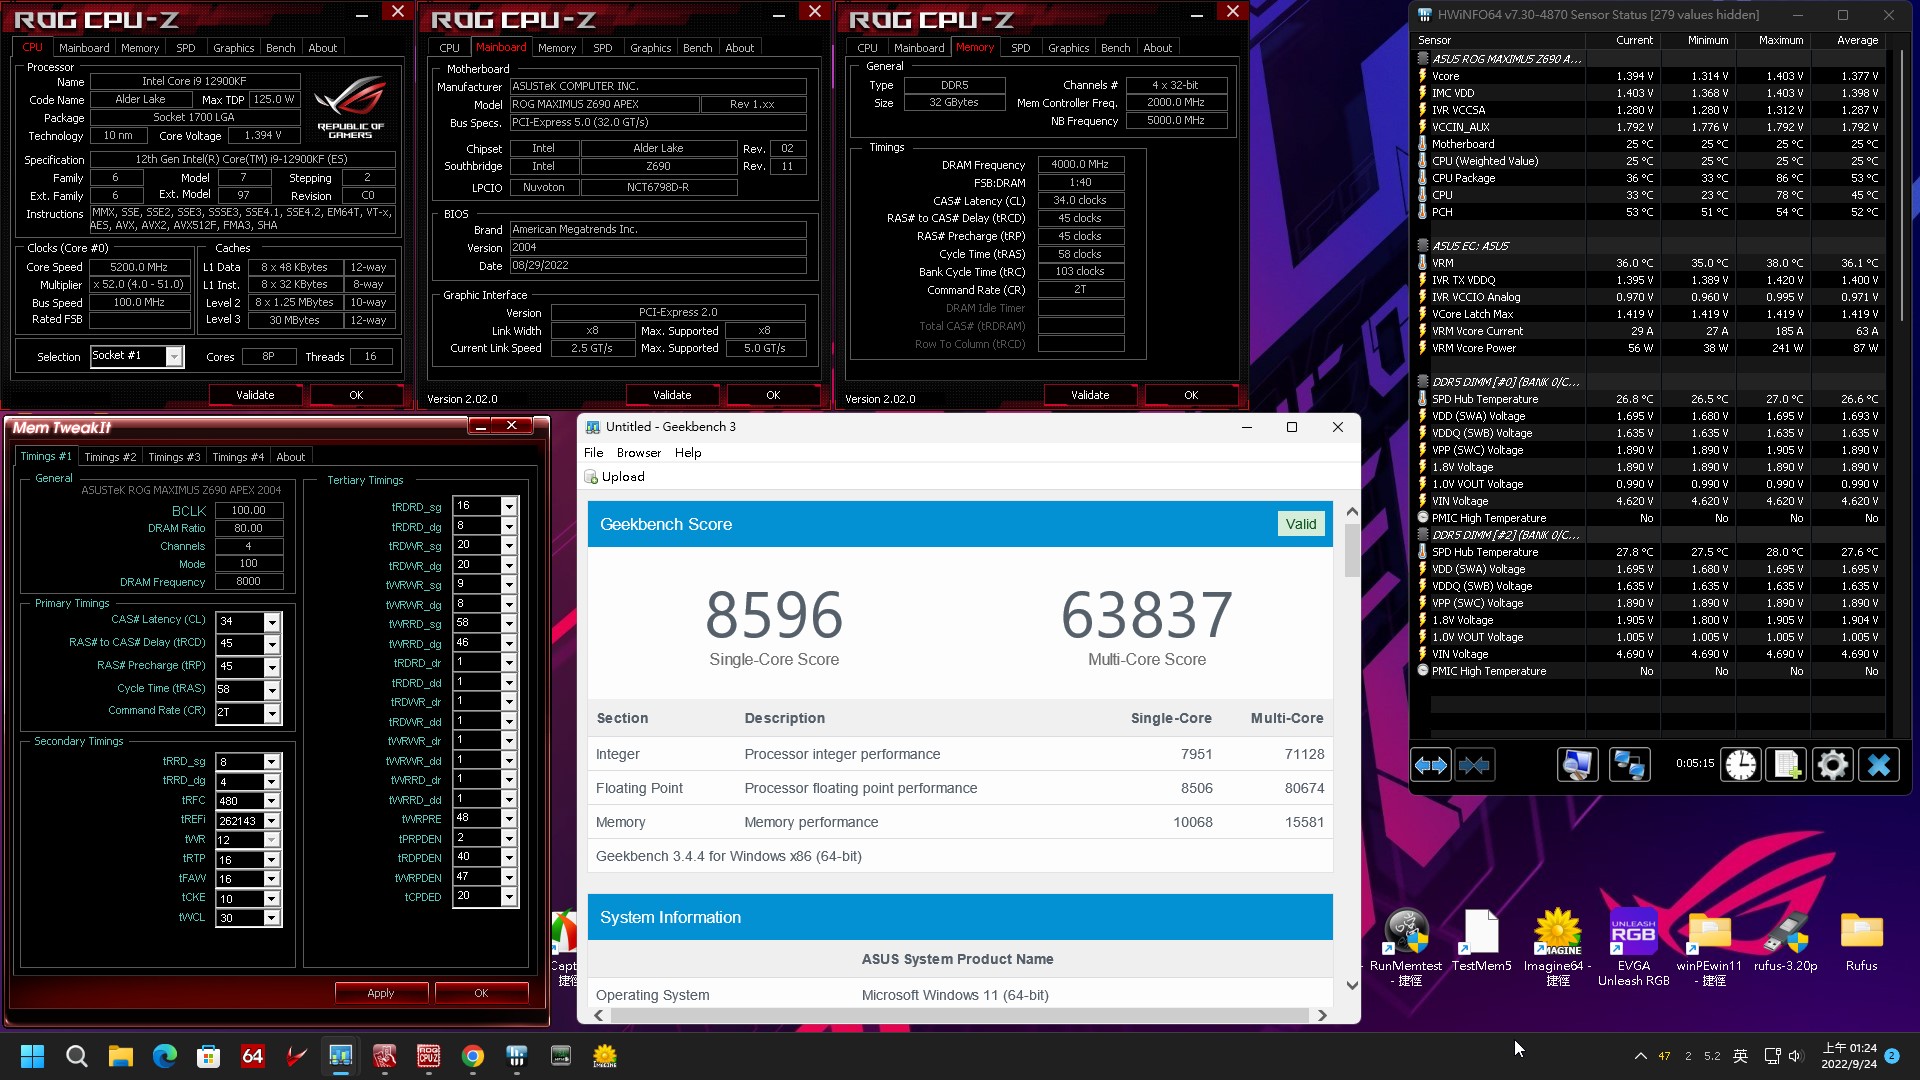Switch to Timings #2 tab
This screenshot has width=1920, height=1080.
point(110,457)
